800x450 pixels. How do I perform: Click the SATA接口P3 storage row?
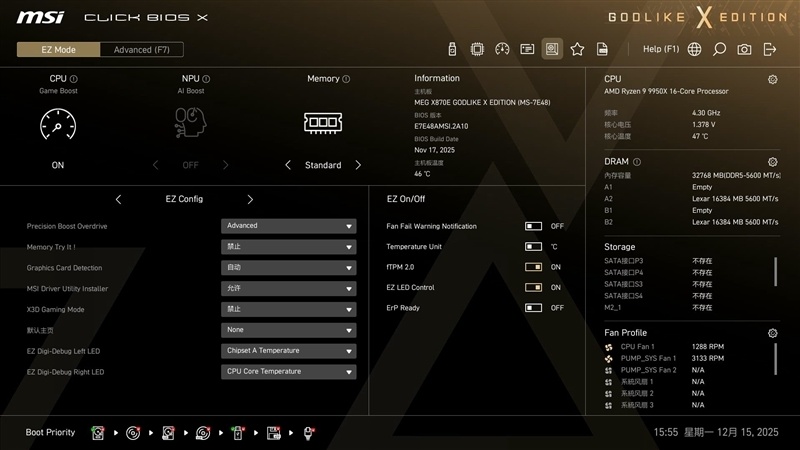658,261
